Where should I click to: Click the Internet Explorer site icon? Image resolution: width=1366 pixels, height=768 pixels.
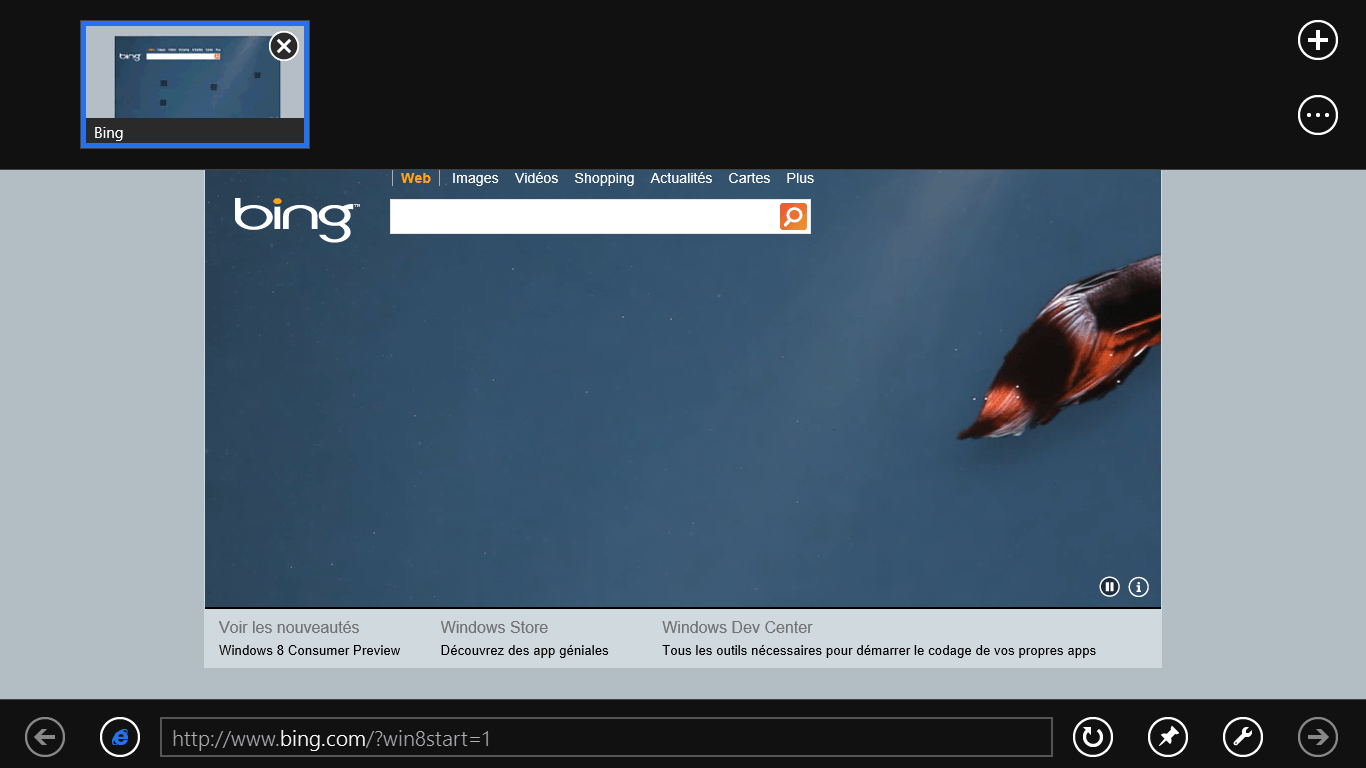coord(120,738)
